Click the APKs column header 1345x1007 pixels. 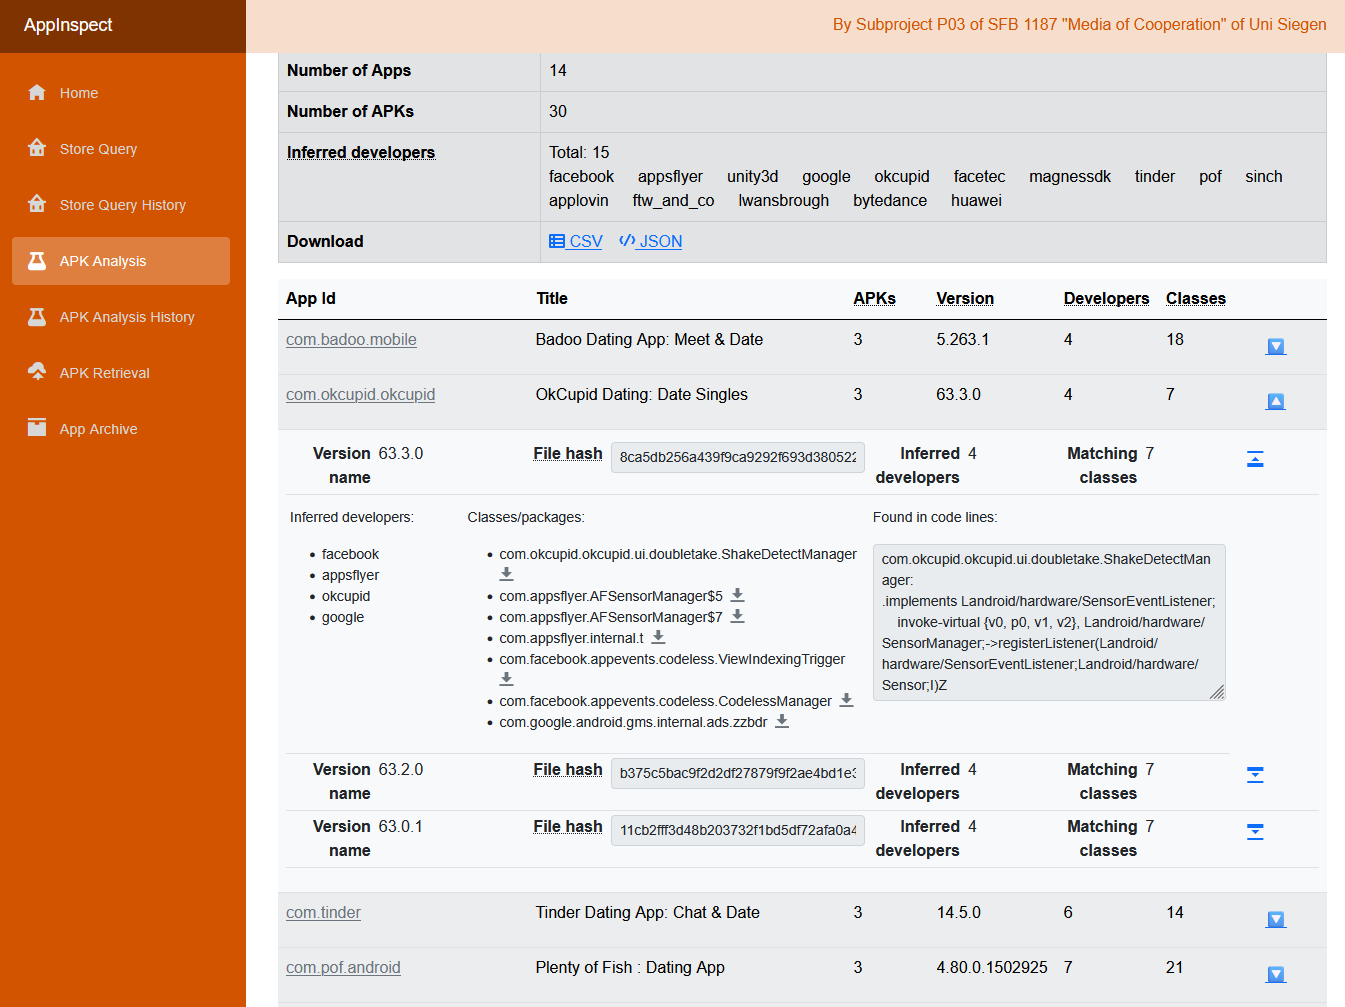pyautogui.click(x=874, y=299)
